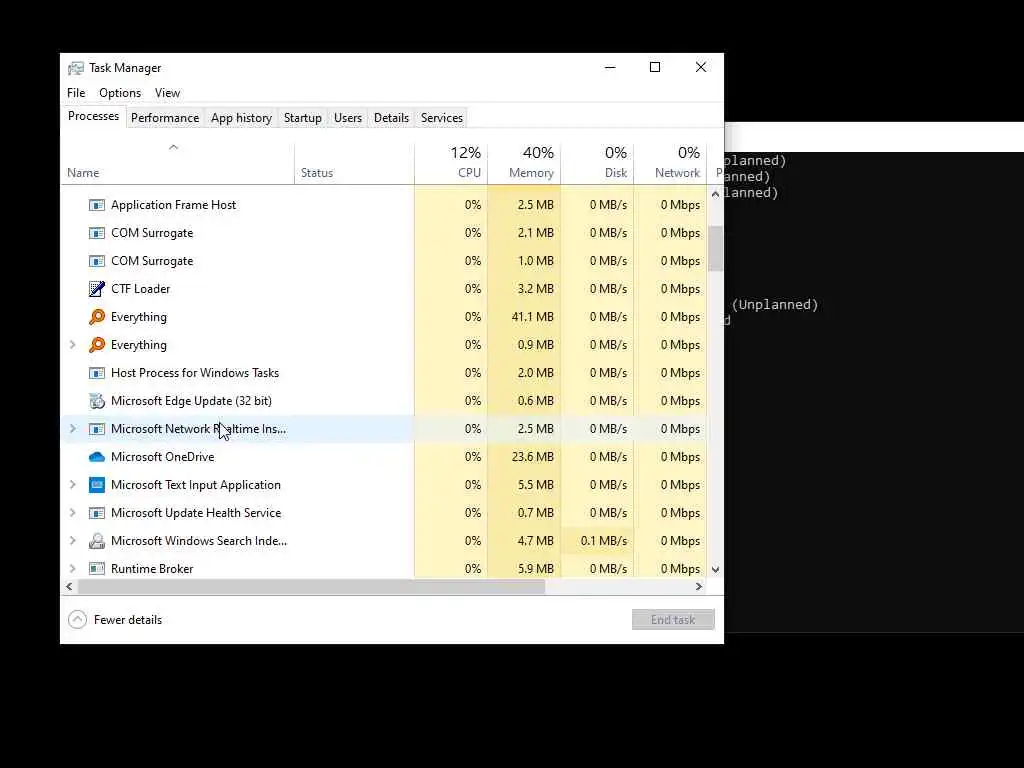Sort processes by Memory column
1024x768 pixels.
524,163
